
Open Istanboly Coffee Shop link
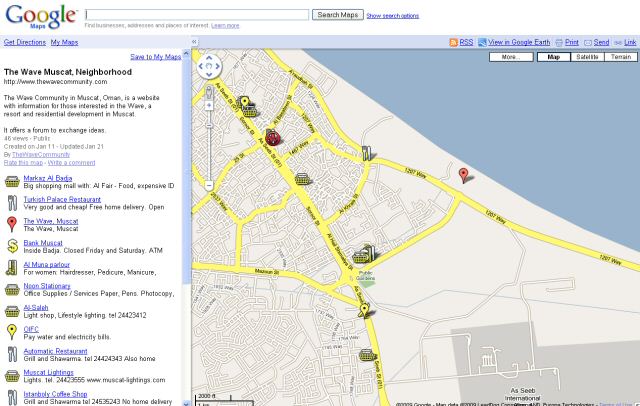(x=55, y=394)
